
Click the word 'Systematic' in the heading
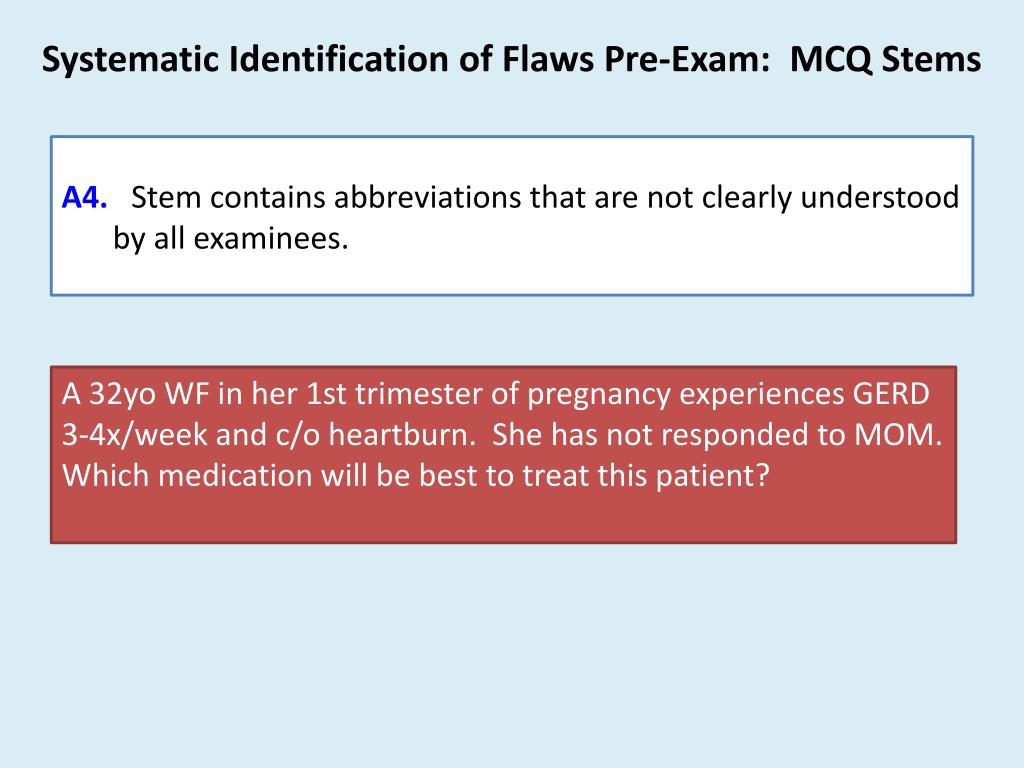pyautogui.click(x=130, y=59)
